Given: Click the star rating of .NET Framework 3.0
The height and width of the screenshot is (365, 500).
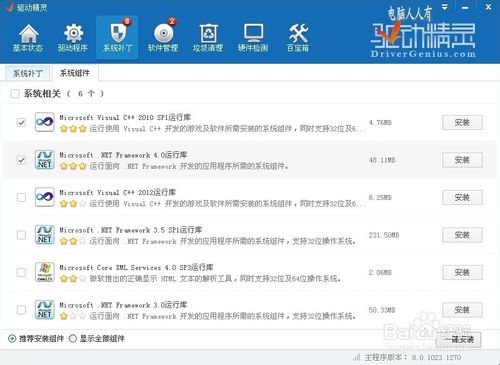Looking at the screenshot, I should tap(73, 316).
